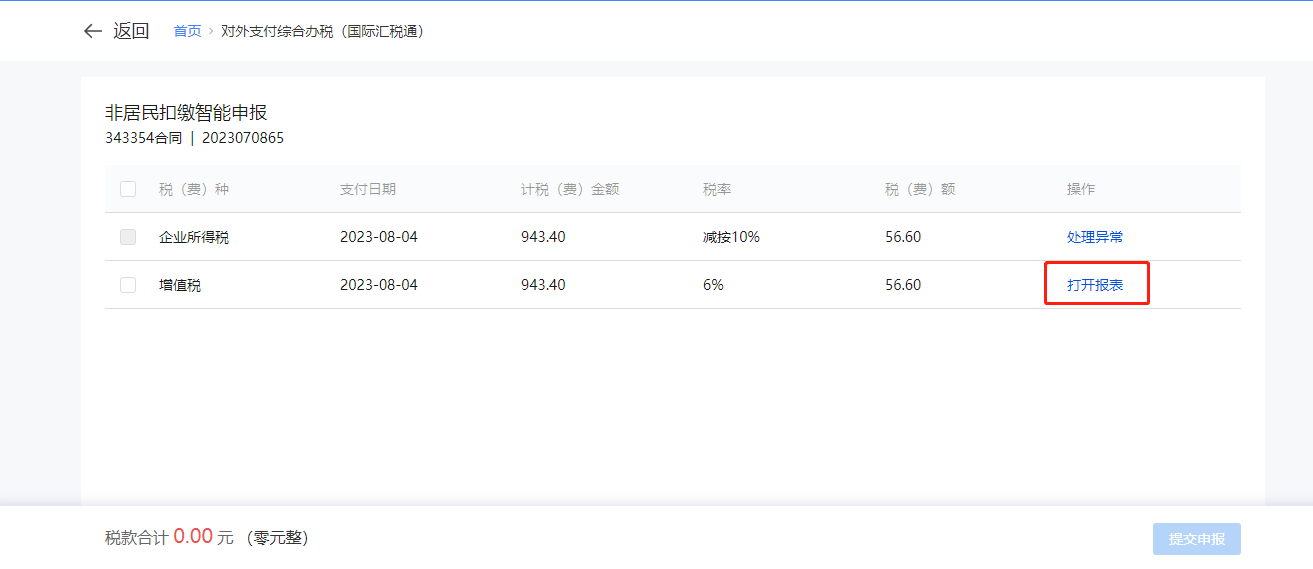
Task: Check the 增值税 row checkbox
Action: click(128, 285)
